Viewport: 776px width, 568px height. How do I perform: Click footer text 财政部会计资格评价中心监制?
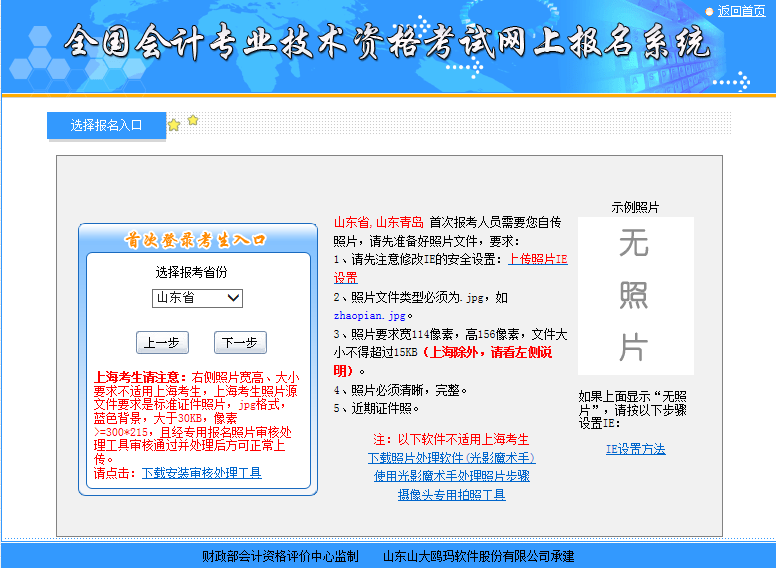coord(280,556)
